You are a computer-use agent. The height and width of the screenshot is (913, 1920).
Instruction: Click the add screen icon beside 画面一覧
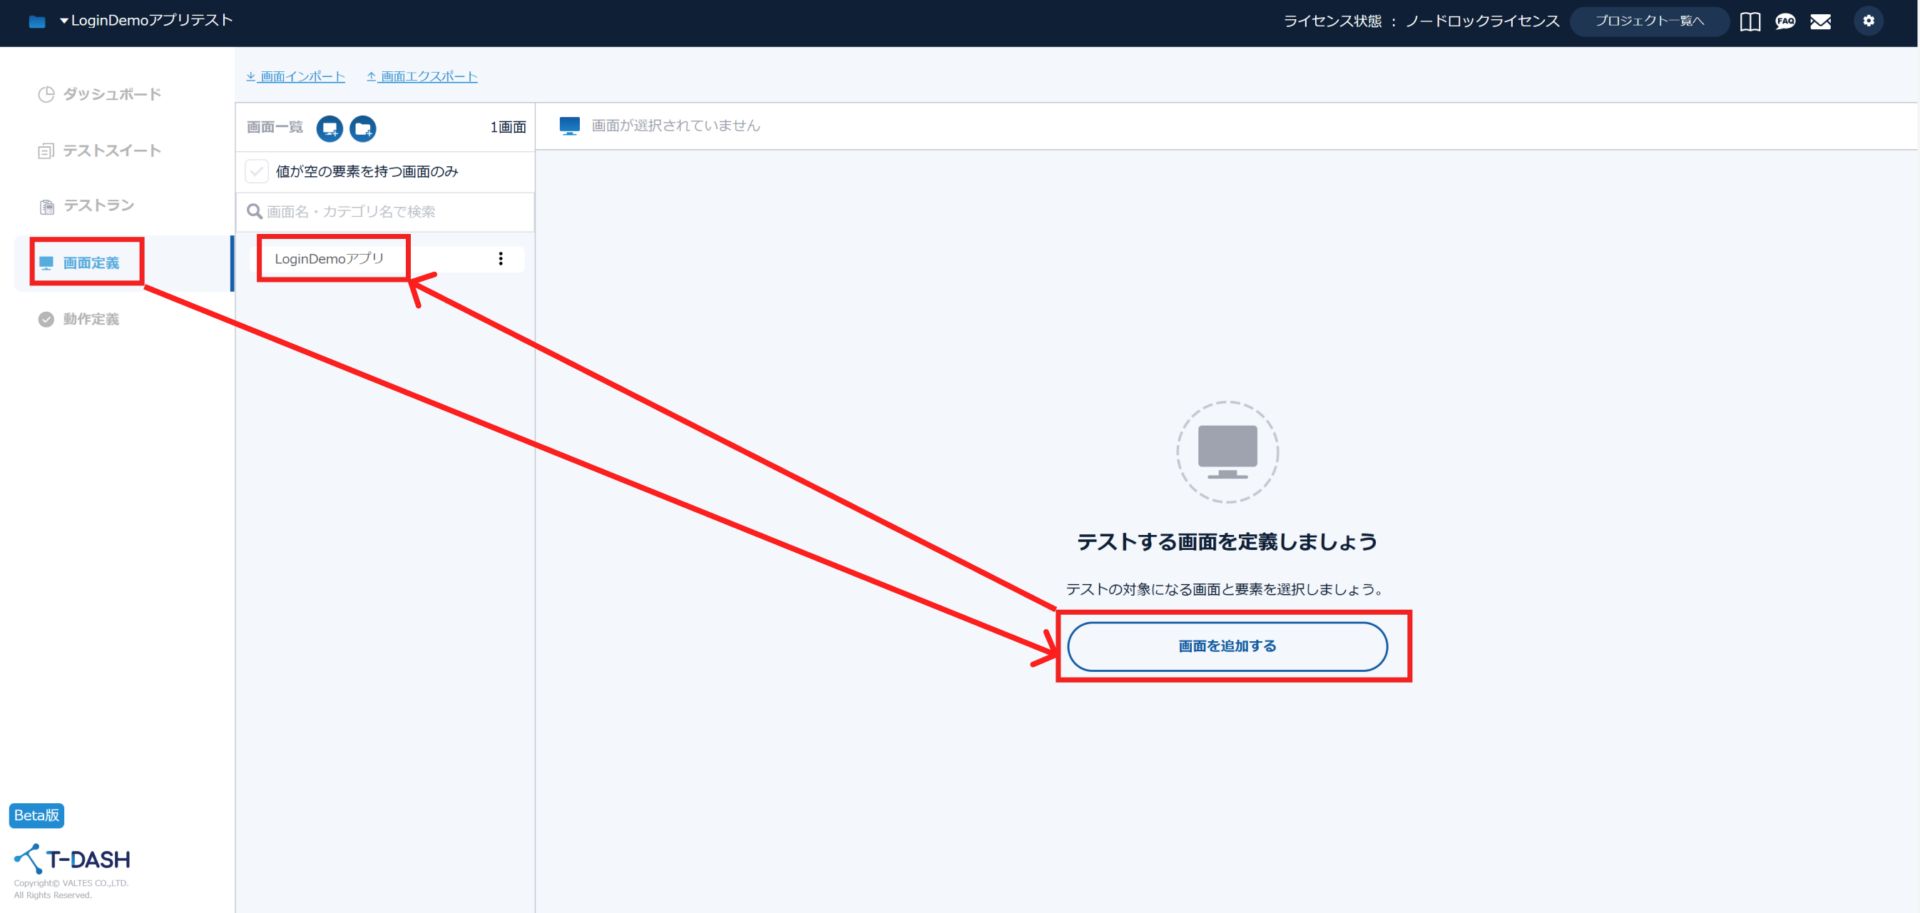coord(329,128)
